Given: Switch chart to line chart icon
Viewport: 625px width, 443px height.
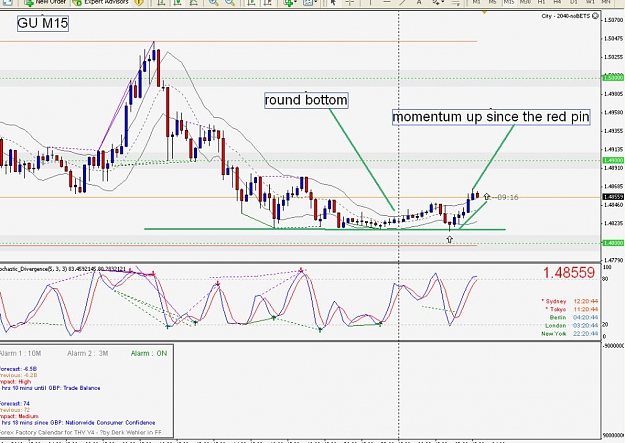Looking at the screenshot, I should [194, 2].
